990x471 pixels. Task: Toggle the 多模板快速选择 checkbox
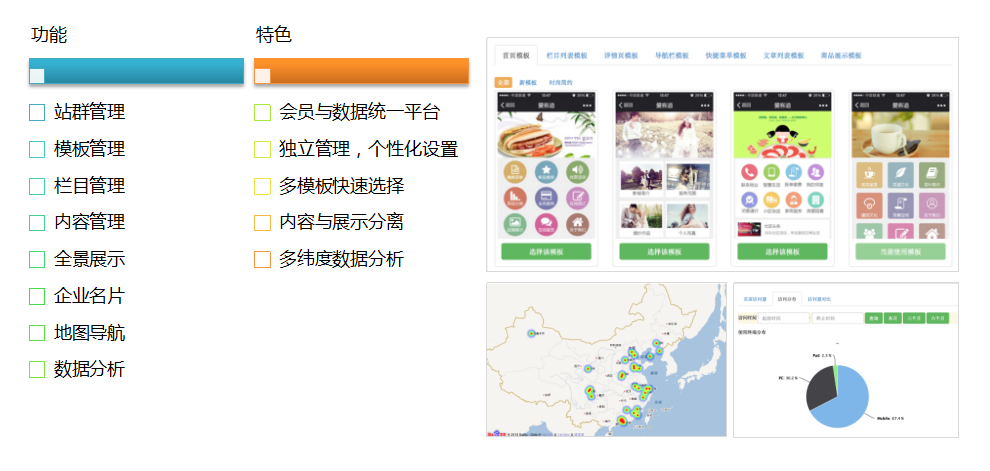[x=262, y=186]
